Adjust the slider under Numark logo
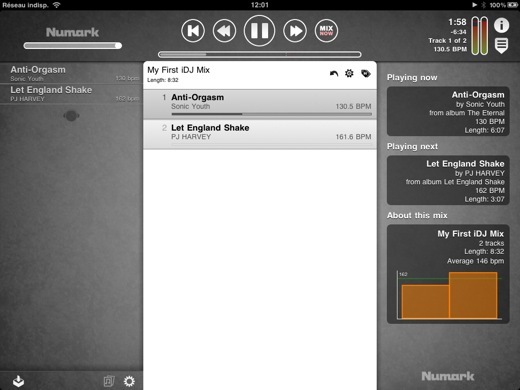The width and height of the screenshot is (520, 390). coord(73,46)
